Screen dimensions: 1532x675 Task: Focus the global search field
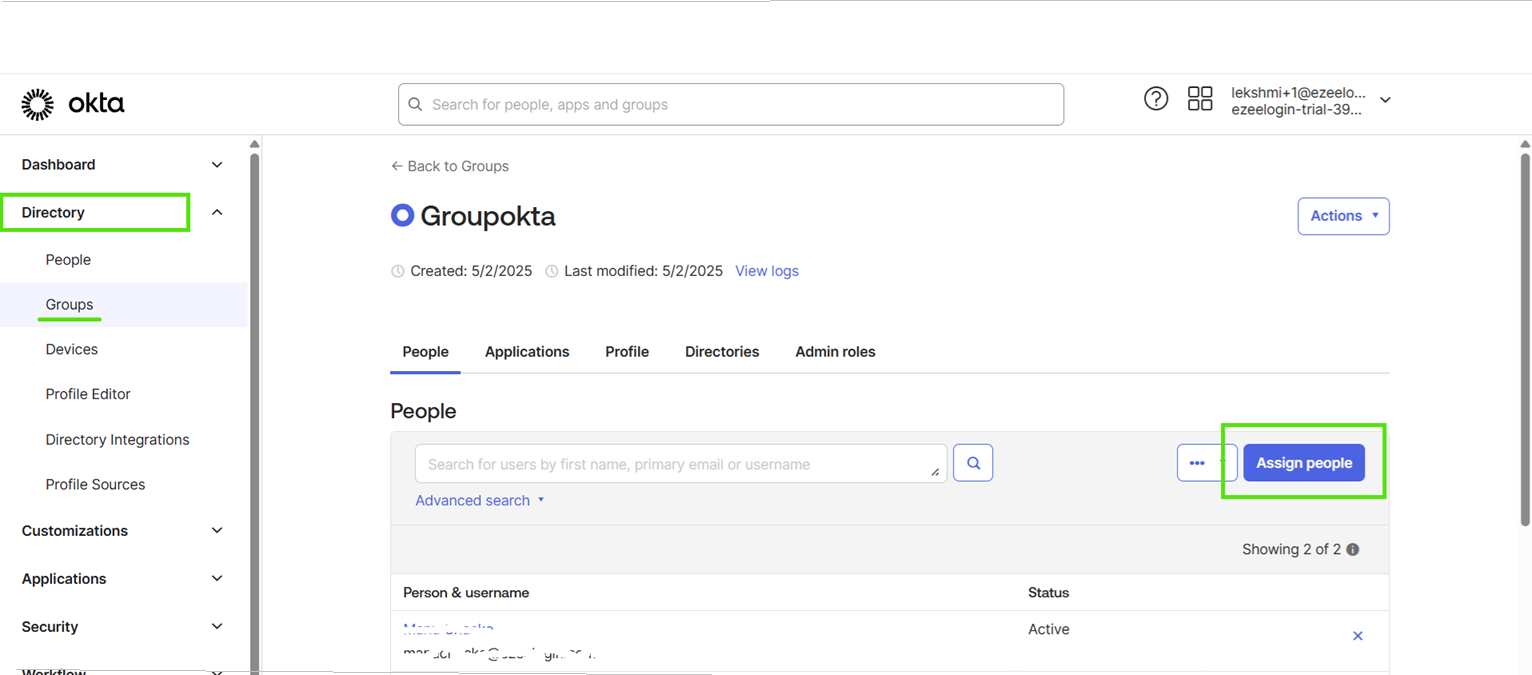tap(731, 104)
